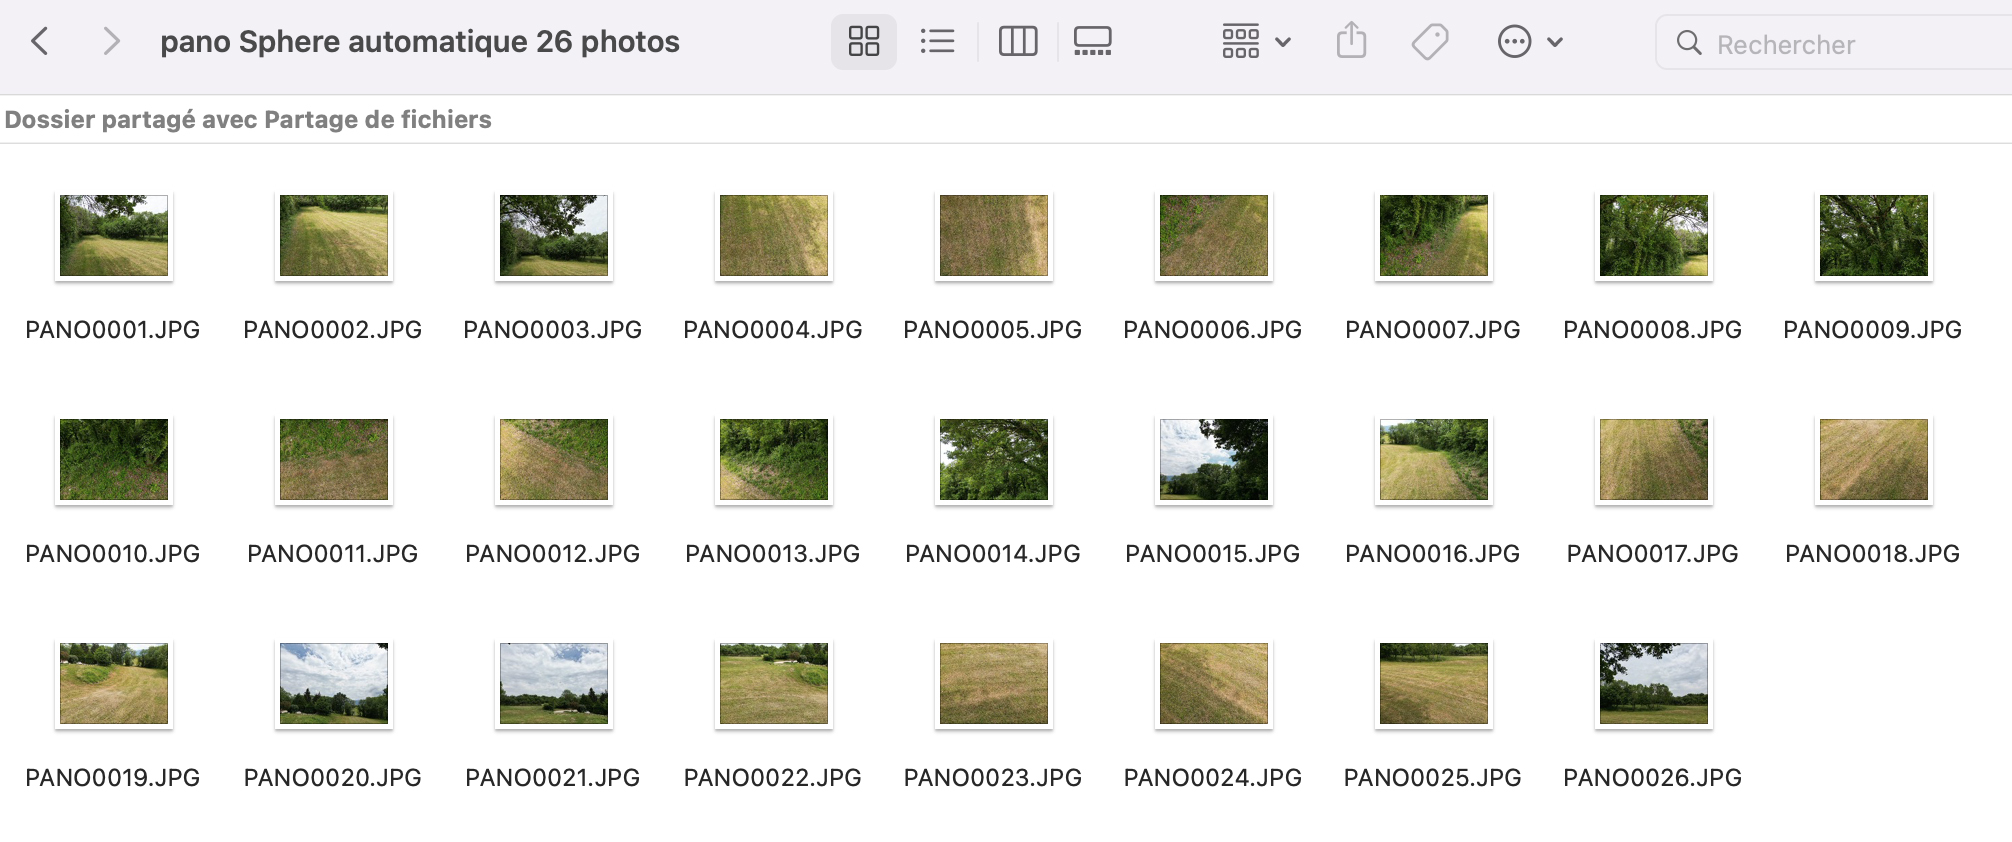Select PANO0011.JPG thumbnail
Viewport: 2012px width, 842px height.
[x=334, y=460]
